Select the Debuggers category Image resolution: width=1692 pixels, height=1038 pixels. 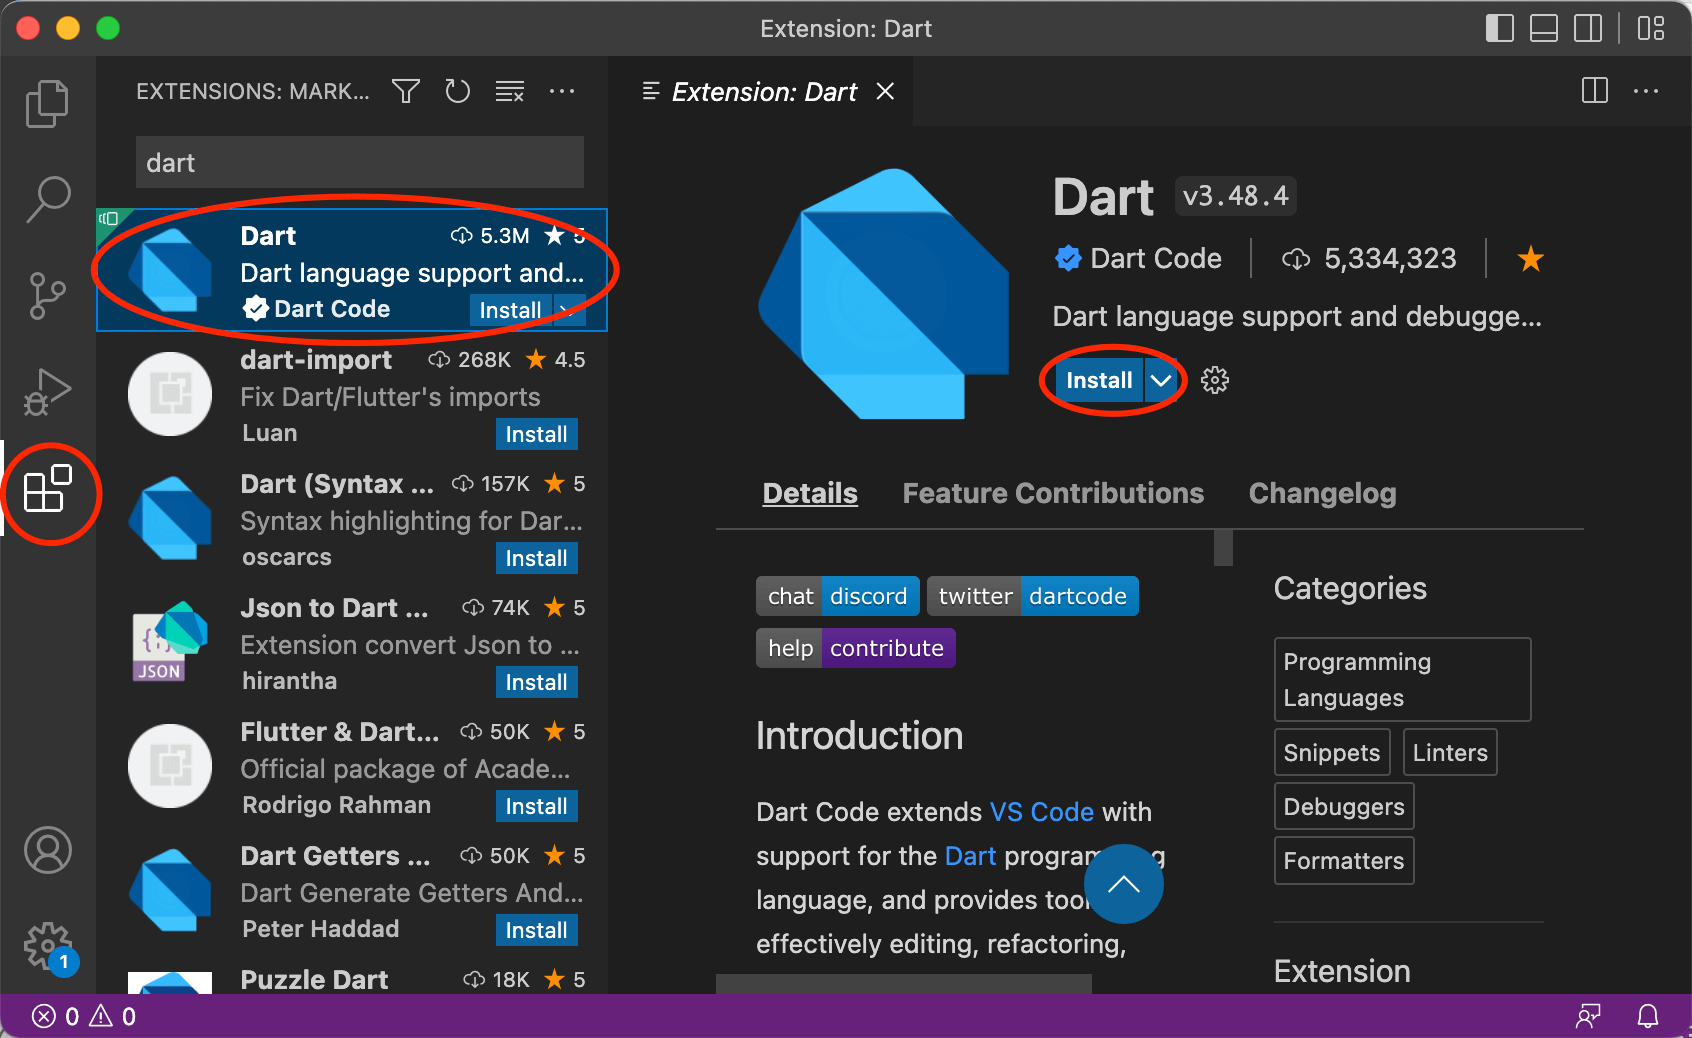1344,806
